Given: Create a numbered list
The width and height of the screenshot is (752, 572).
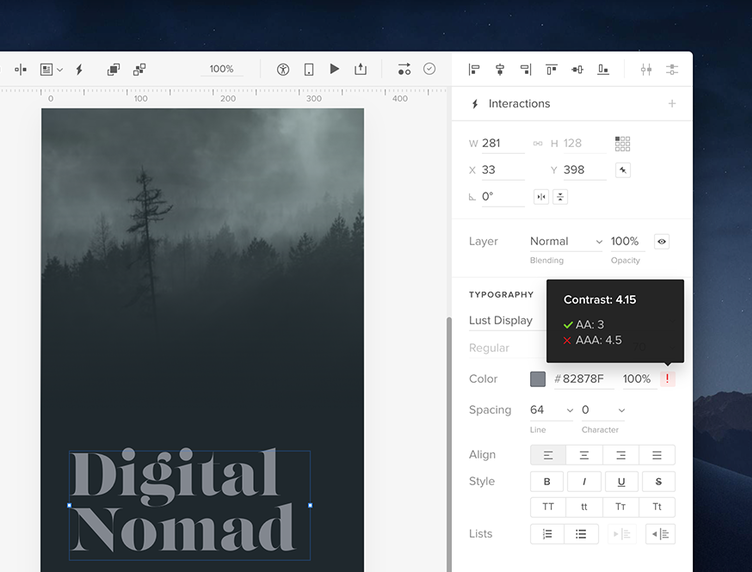Looking at the screenshot, I should [x=547, y=534].
